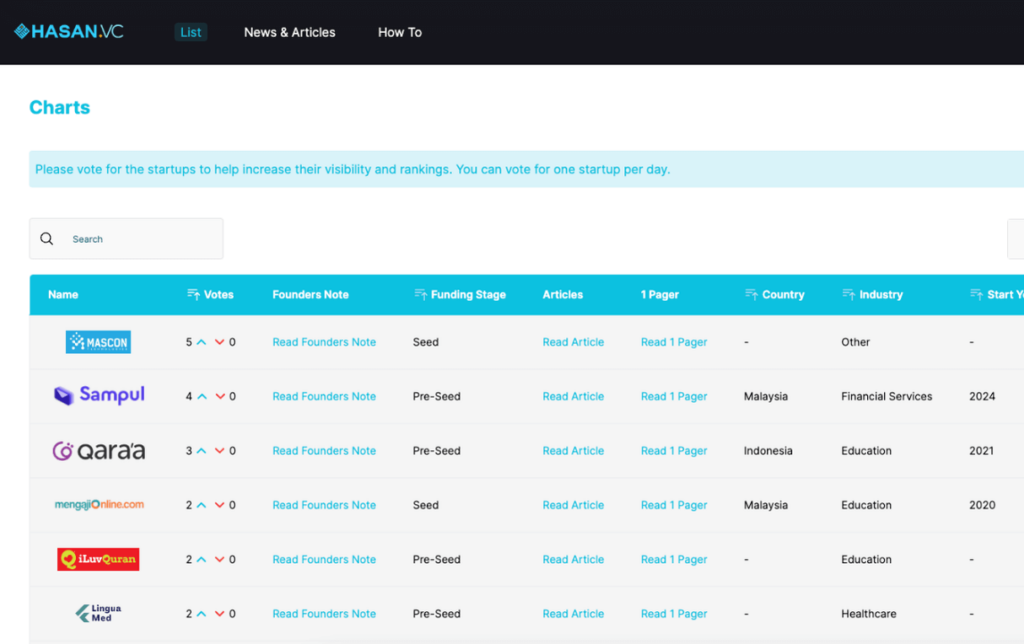The height and width of the screenshot is (644, 1024).
Task: Open the Read Article link for Qara'a
Action: point(573,450)
